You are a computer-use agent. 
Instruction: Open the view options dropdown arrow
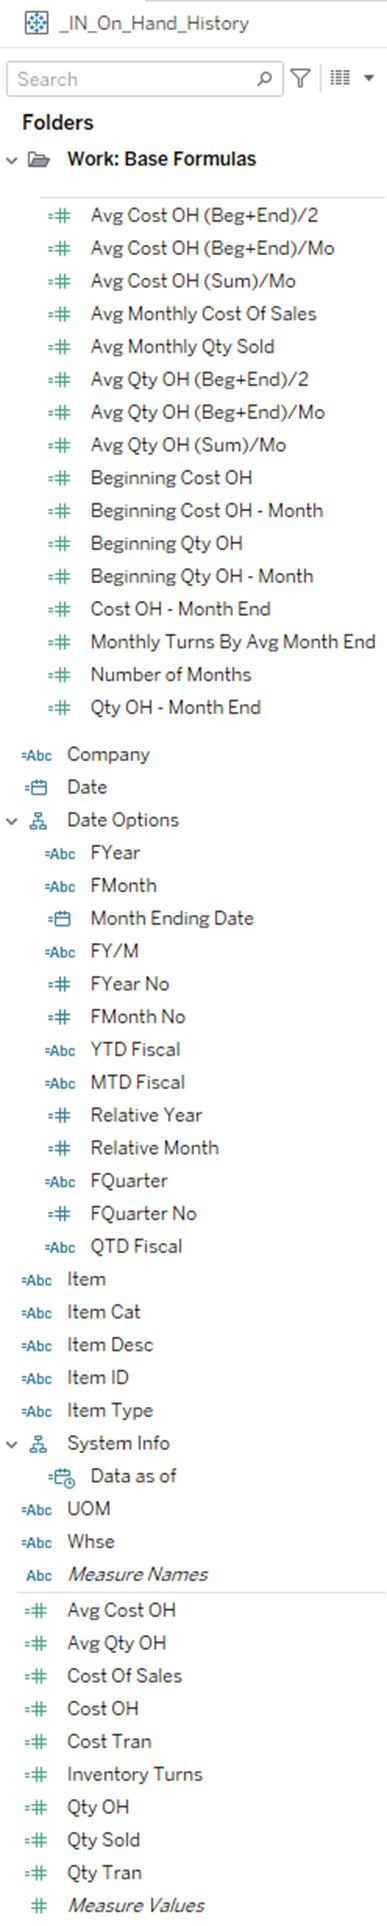pos(368,78)
